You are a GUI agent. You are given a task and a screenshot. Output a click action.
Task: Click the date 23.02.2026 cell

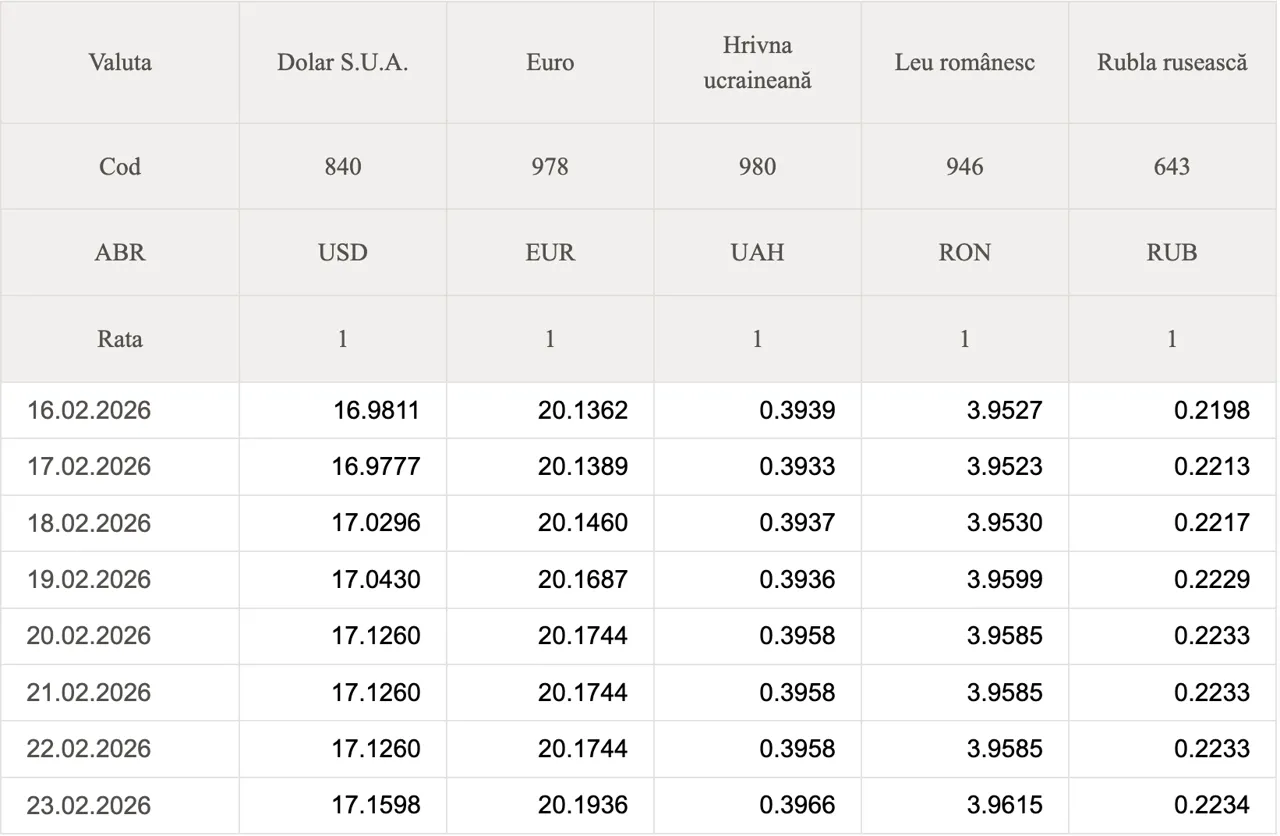pos(89,805)
